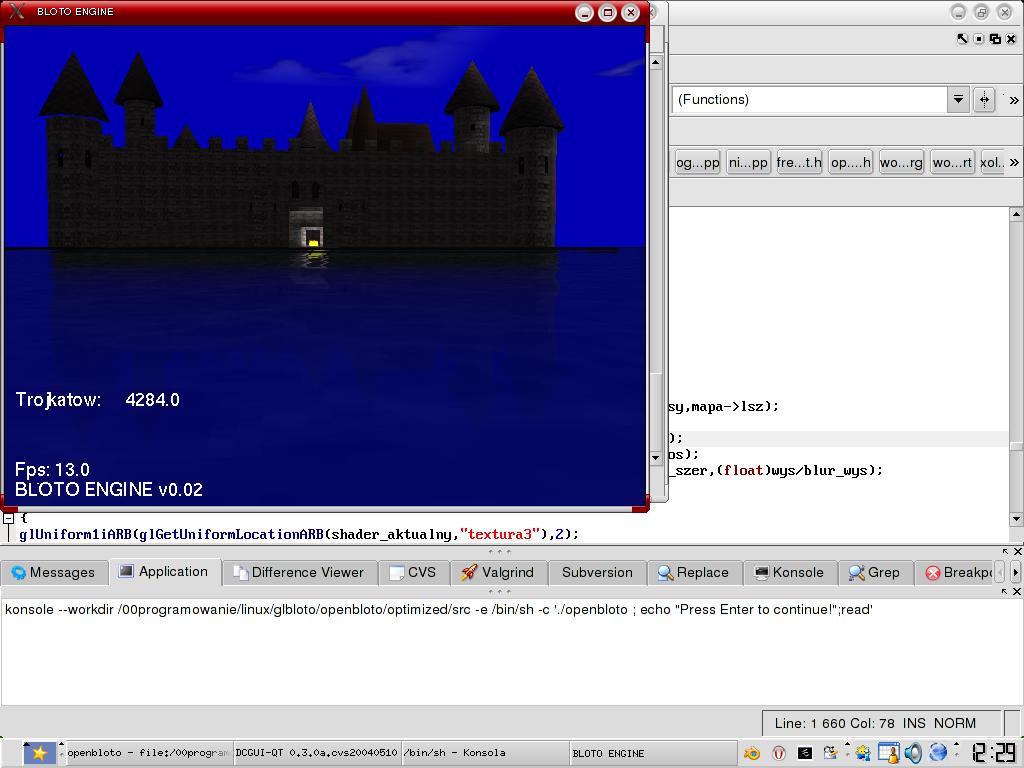This screenshot has height=768, width=1024.
Task: Click the orange tray icon after the BLOTO ENGINE taskbar entry
Action: (x=752, y=754)
